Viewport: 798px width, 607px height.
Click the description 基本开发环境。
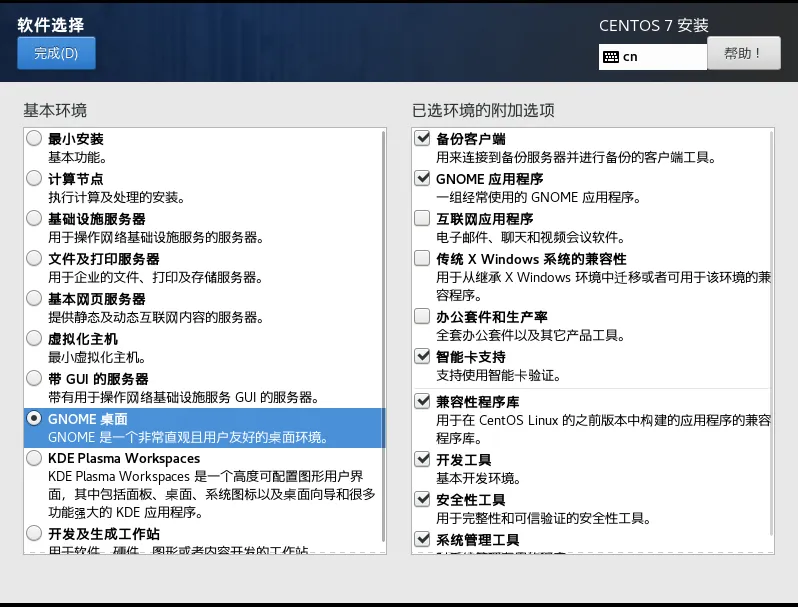(x=479, y=478)
